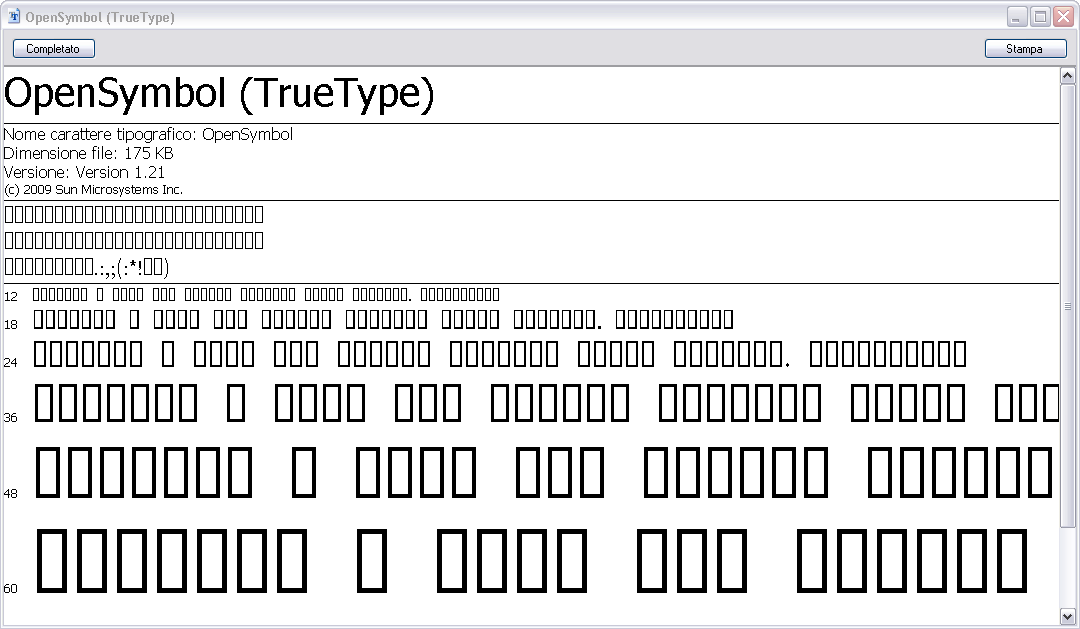Click the size label 18

[10, 324]
